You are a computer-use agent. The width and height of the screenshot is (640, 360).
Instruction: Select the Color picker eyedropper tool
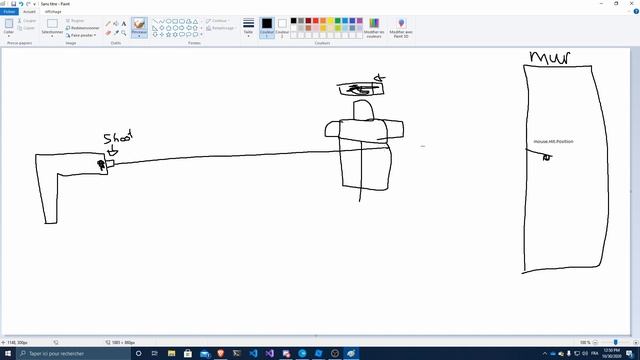116,33
